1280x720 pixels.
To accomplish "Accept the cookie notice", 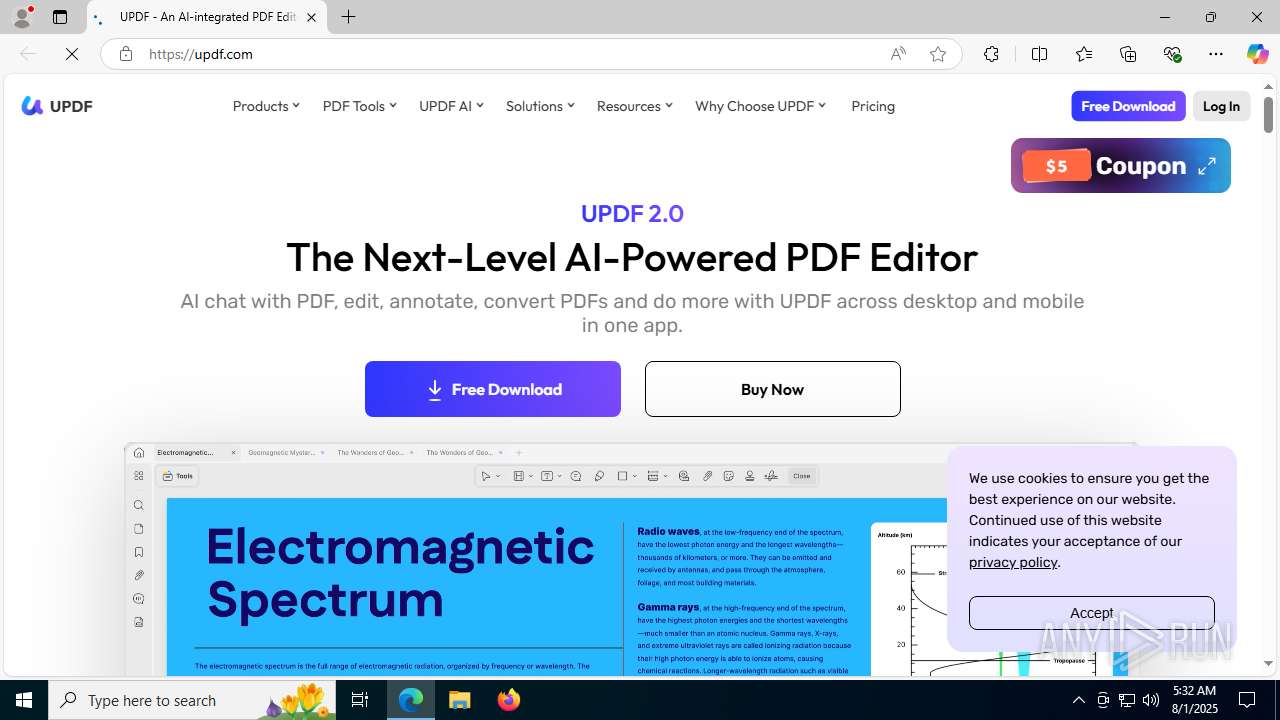I will point(1092,613).
